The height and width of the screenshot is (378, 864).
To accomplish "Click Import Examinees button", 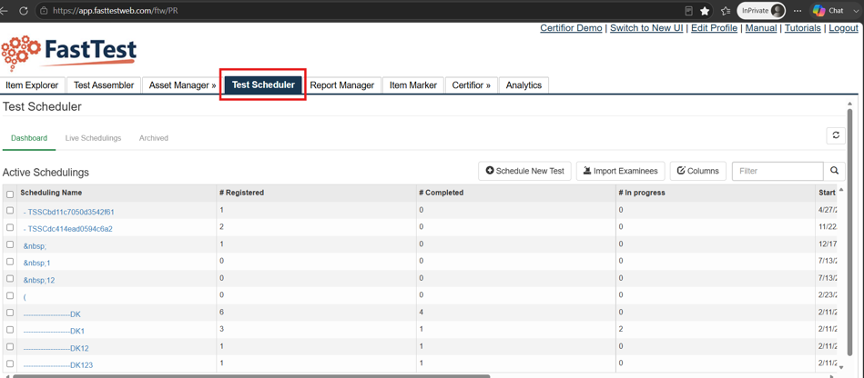I will [620, 171].
